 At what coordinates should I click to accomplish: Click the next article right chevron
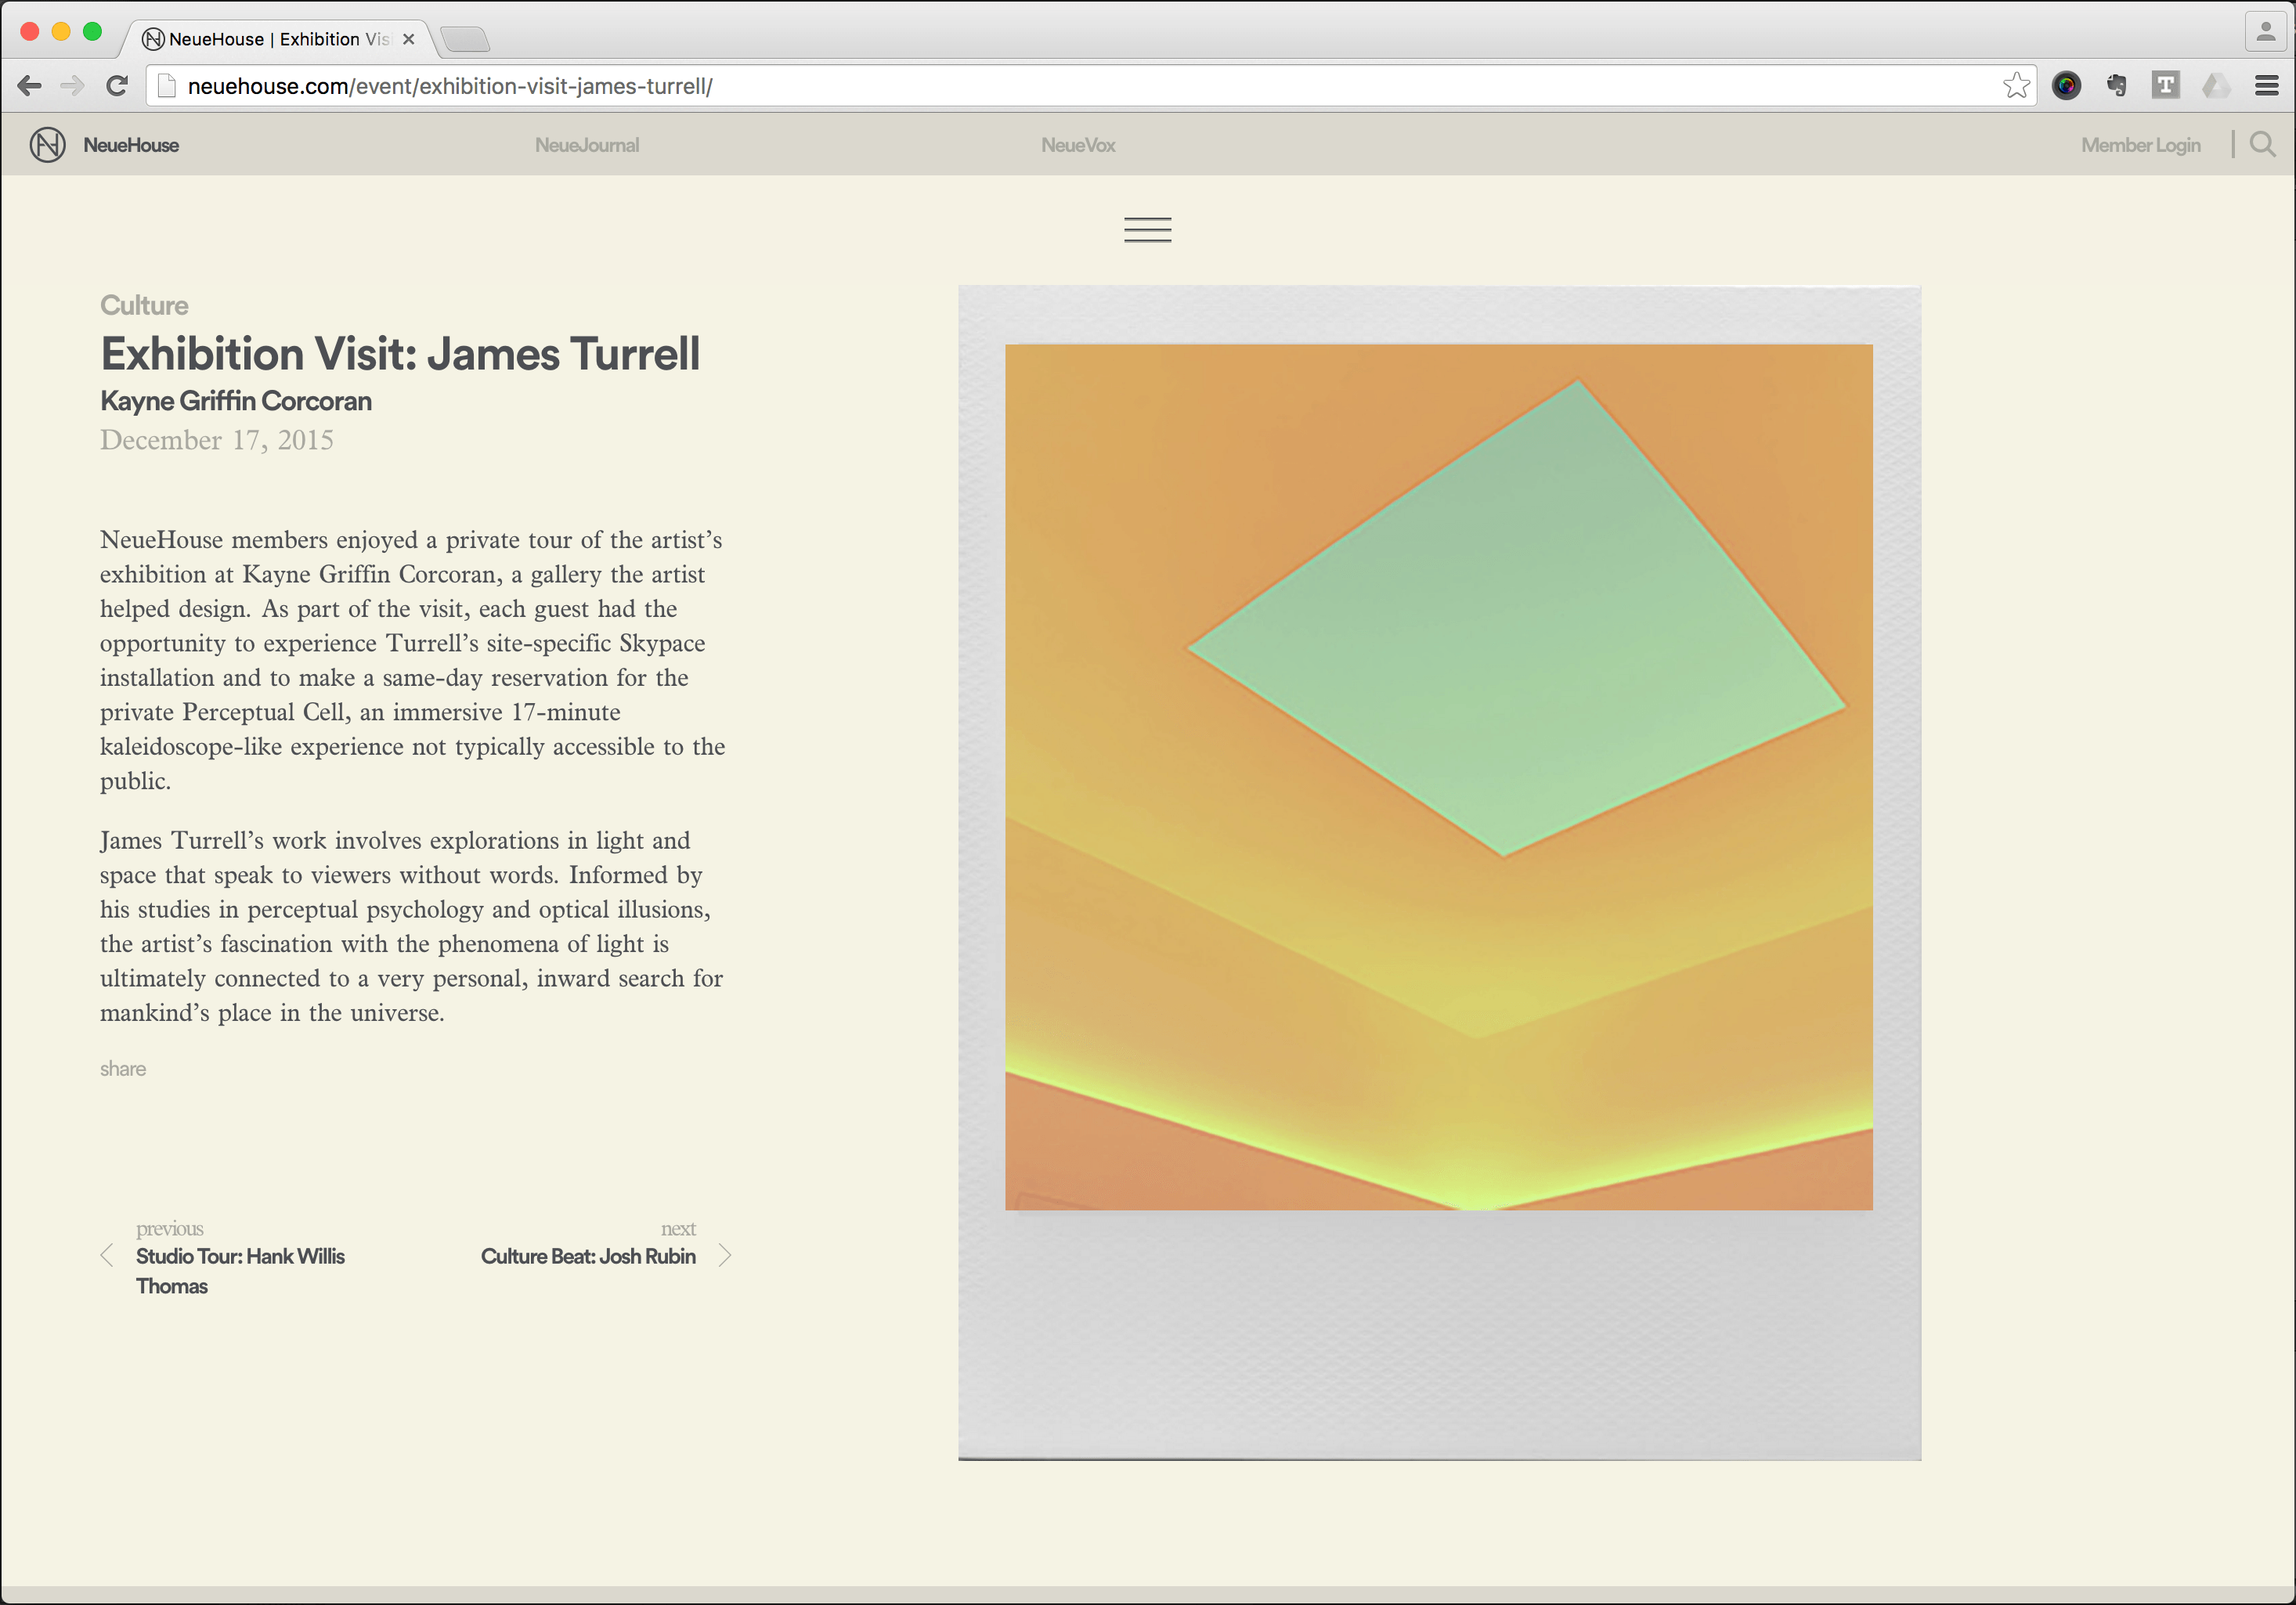[725, 1256]
